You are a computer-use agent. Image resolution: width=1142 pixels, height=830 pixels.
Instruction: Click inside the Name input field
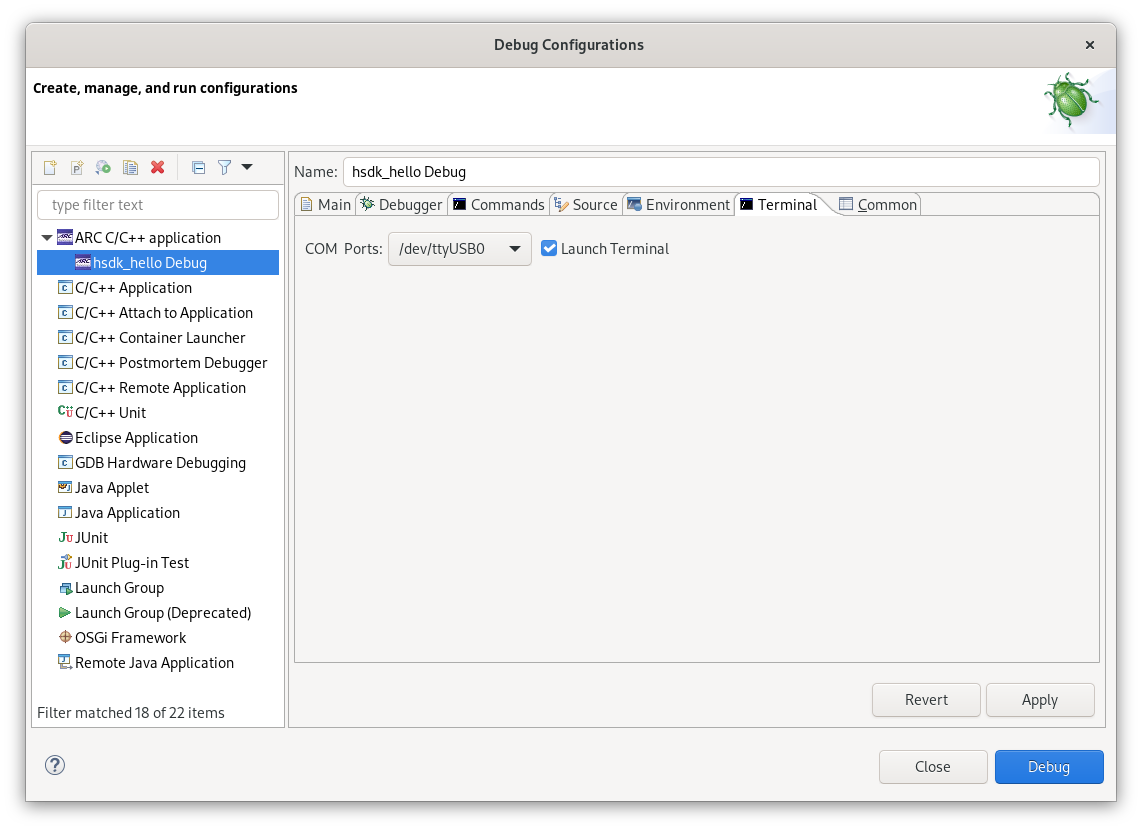pyautogui.click(x=720, y=171)
